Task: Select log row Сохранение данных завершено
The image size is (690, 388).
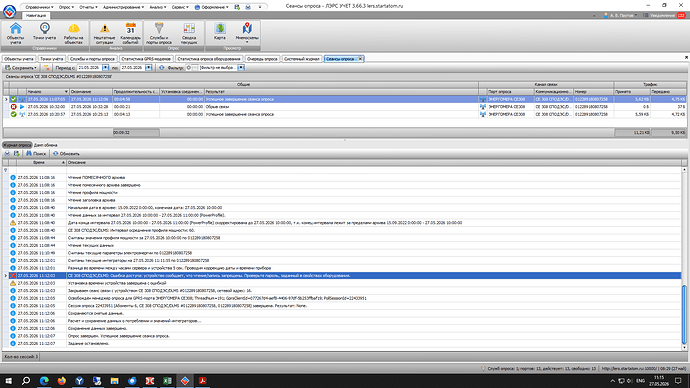Action: [x=342, y=328]
